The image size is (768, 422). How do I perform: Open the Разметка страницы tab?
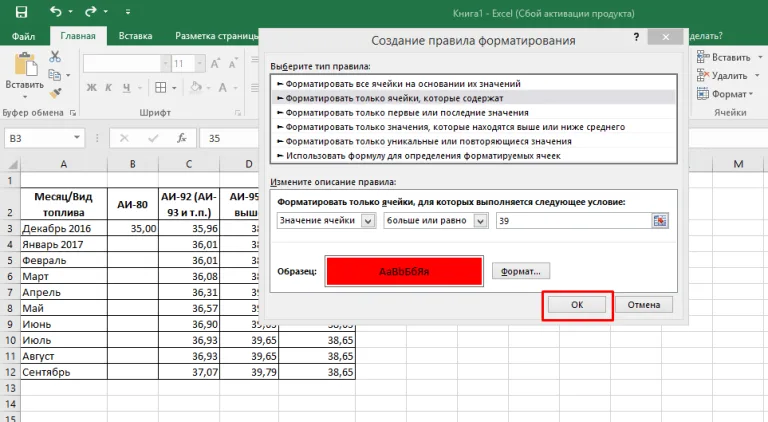point(216,36)
